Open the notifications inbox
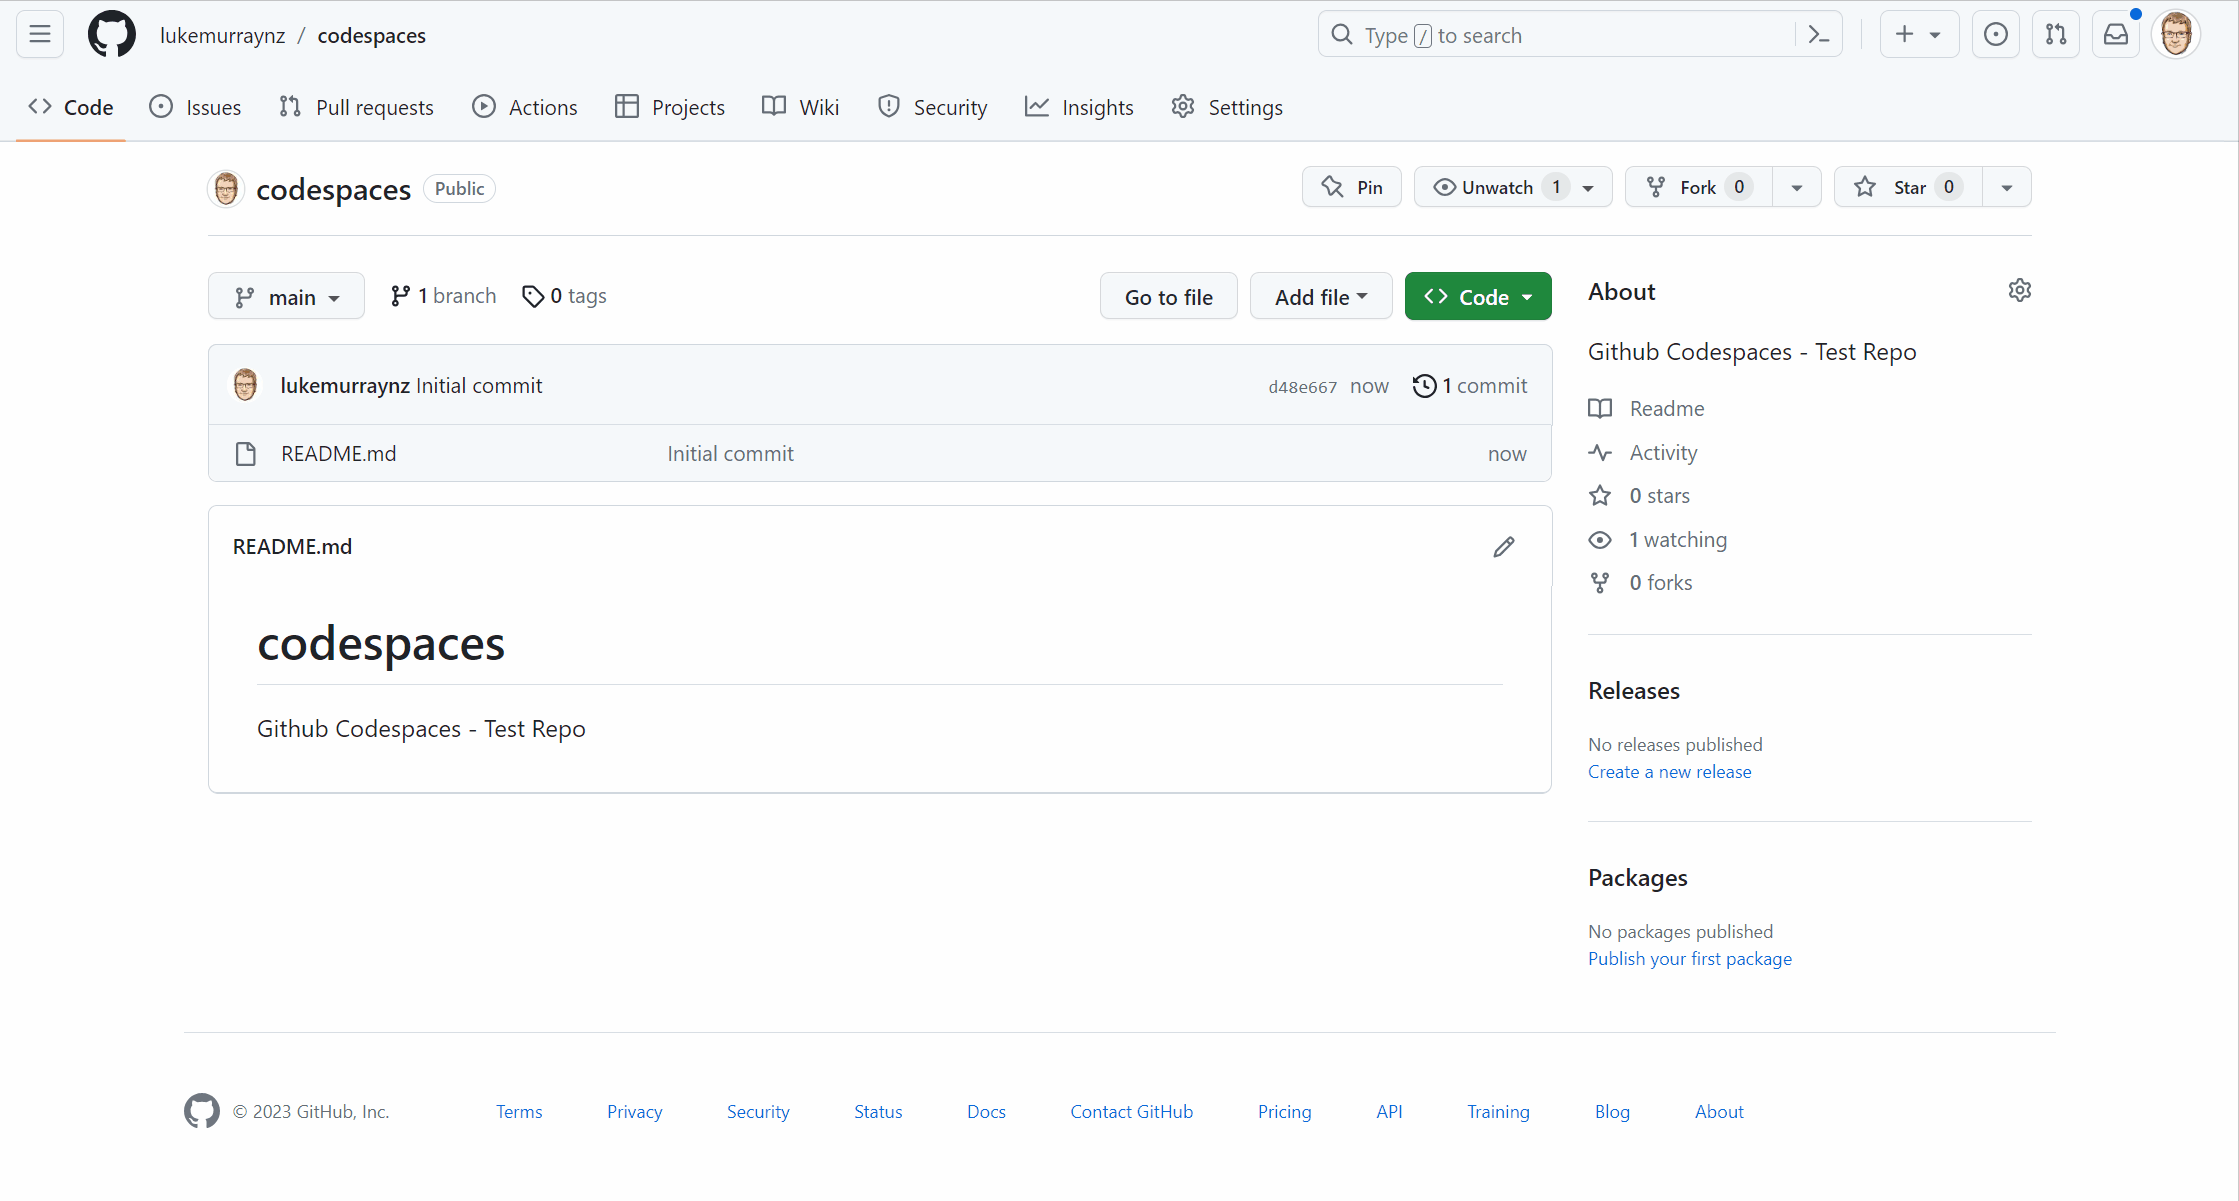The height and width of the screenshot is (1201, 2239). point(2115,35)
